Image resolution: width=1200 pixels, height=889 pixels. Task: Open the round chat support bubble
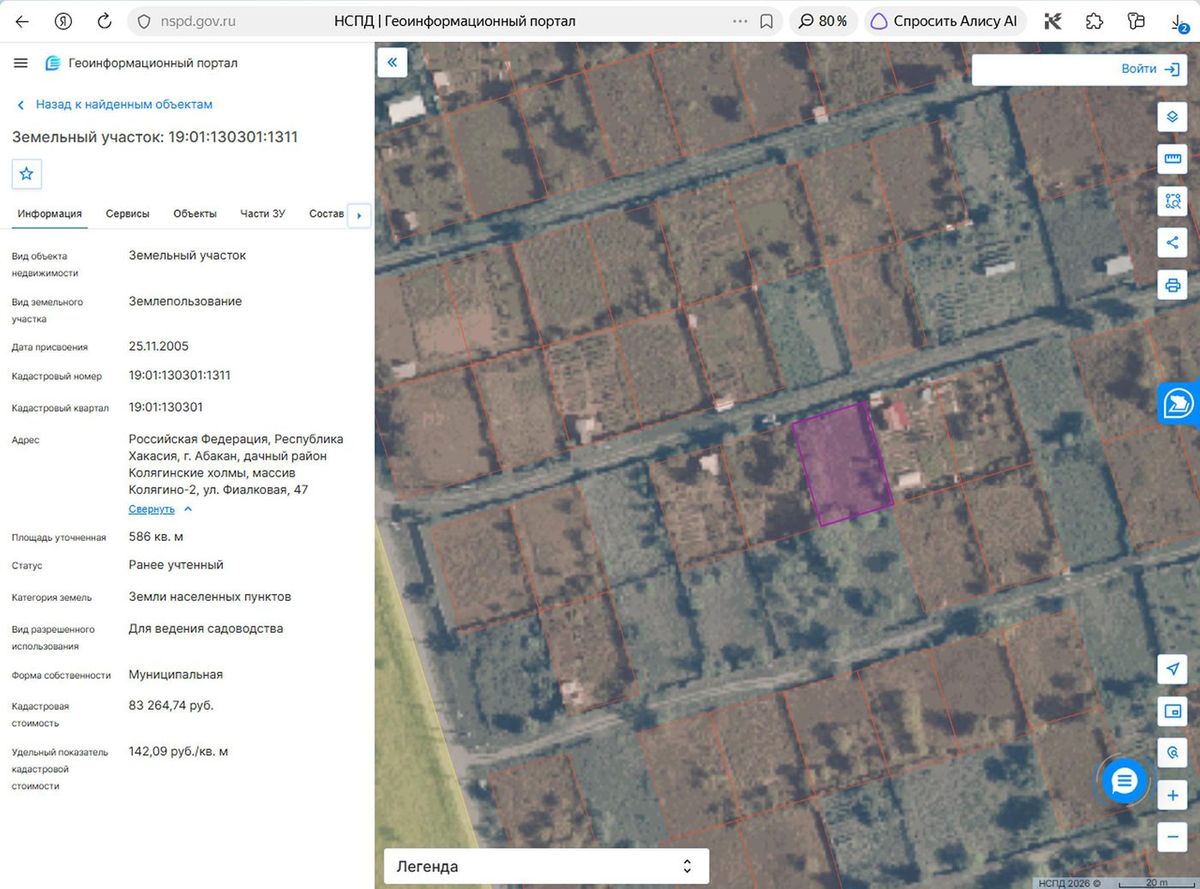click(1125, 781)
